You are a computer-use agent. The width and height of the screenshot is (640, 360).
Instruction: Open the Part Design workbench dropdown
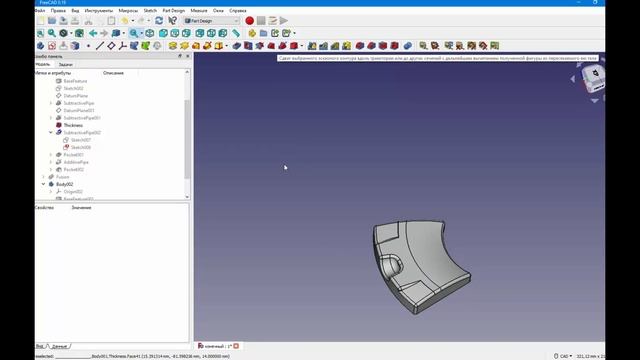tap(211, 20)
